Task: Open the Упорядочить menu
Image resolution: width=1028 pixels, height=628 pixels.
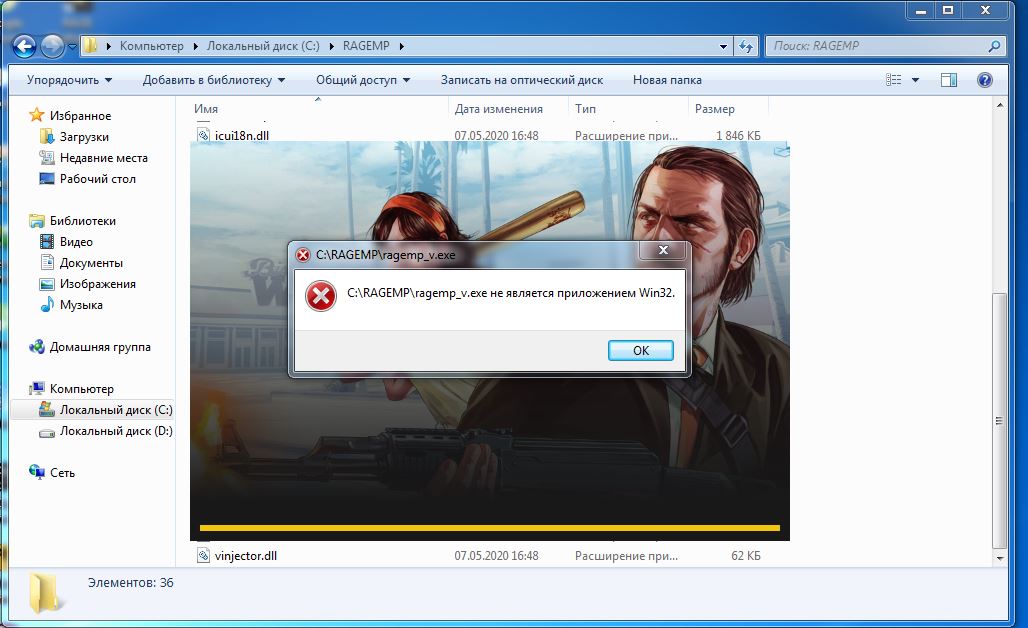Action: [69, 80]
